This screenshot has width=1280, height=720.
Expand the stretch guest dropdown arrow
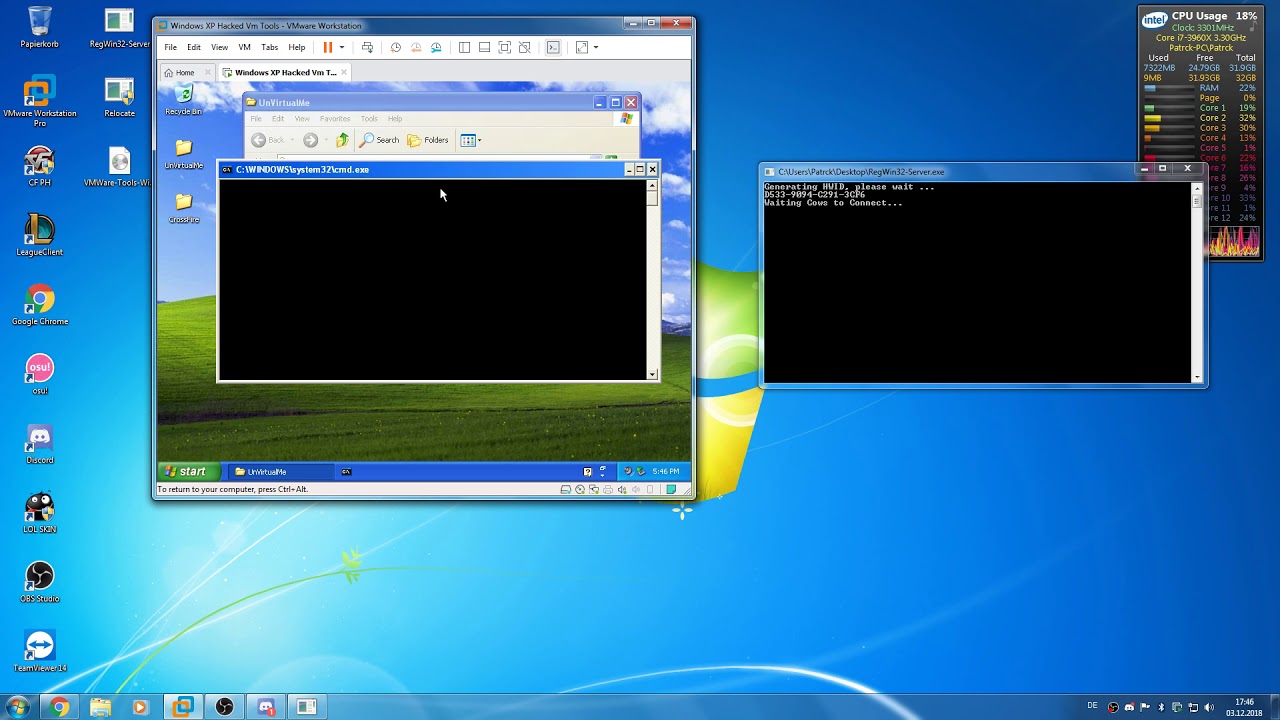596,47
